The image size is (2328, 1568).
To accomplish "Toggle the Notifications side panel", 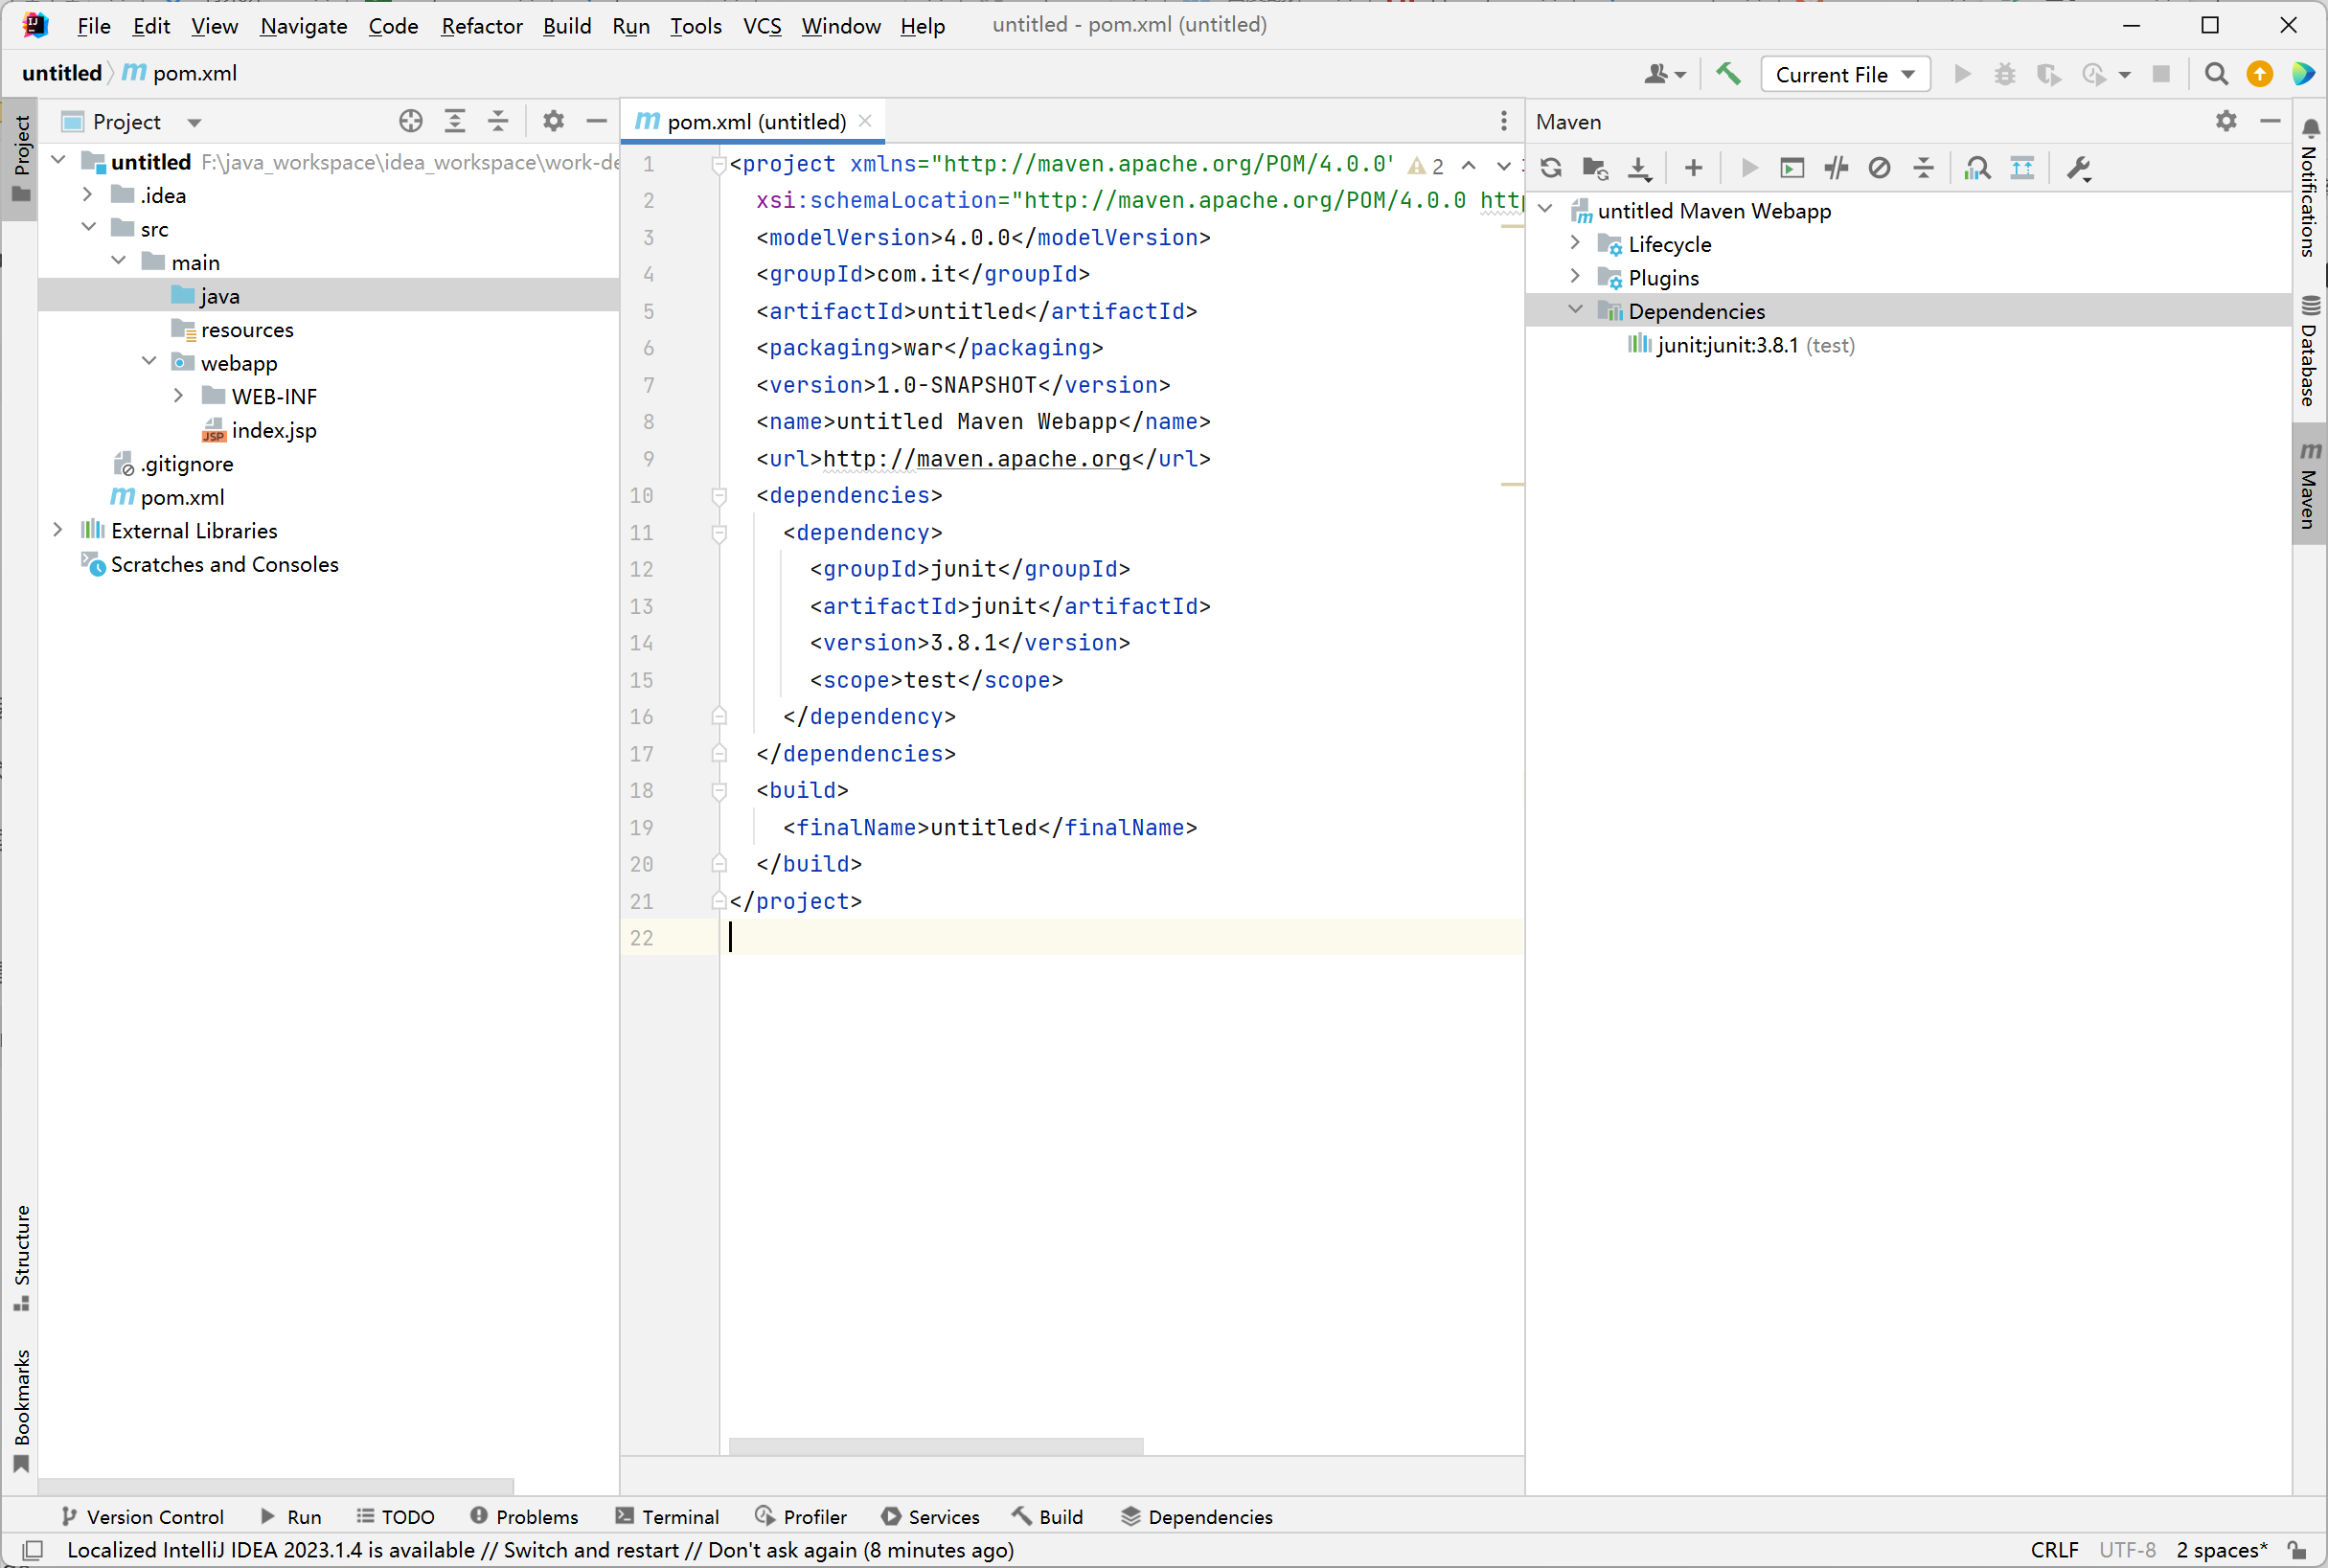I will point(2309,188).
